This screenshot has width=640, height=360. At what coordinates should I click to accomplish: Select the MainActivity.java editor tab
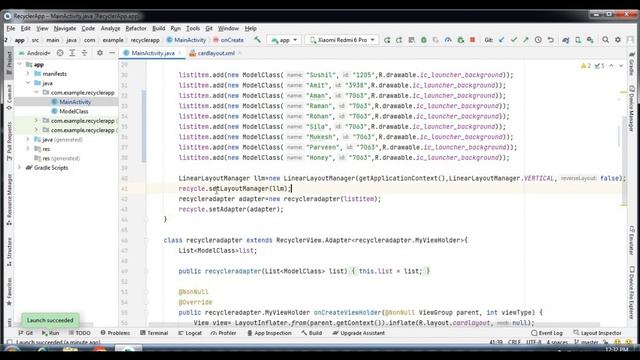click(153, 53)
